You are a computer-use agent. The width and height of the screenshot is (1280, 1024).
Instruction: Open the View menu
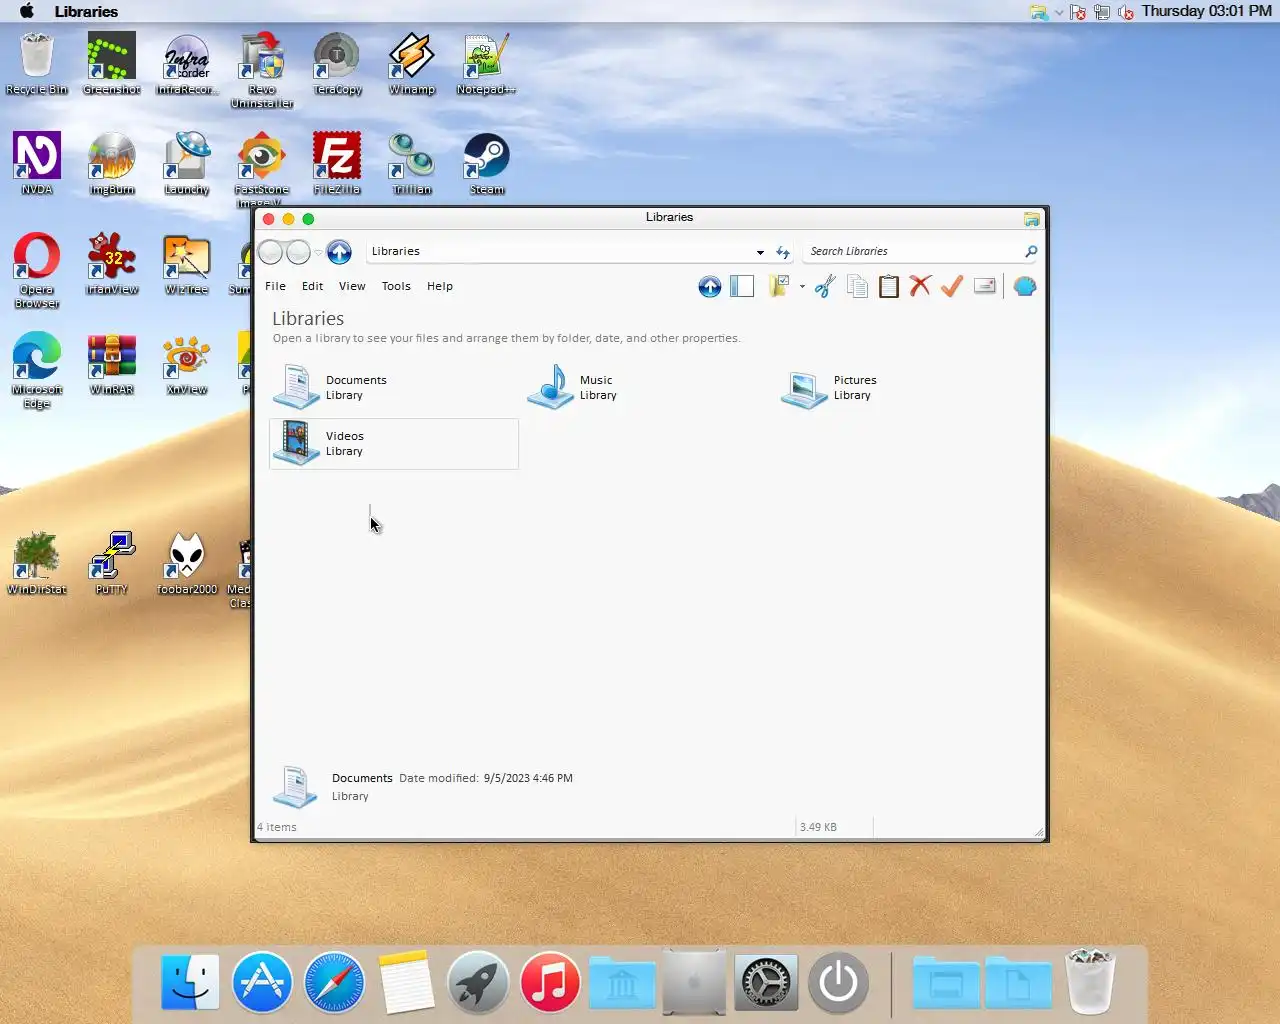point(352,286)
